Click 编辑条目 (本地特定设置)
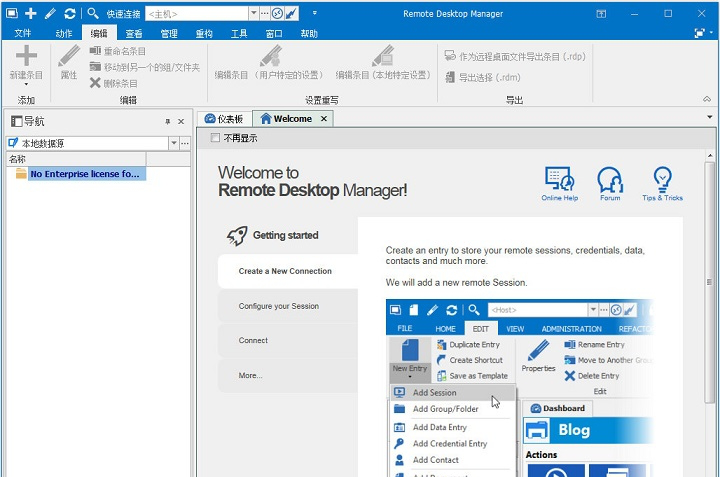This screenshot has width=720, height=496. tap(383, 62)
